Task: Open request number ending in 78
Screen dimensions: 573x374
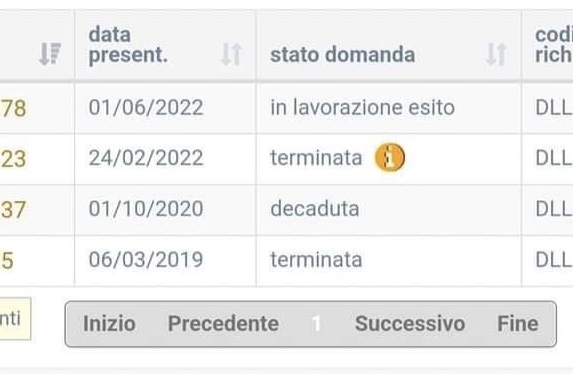Action: click(x=13, y=108)
